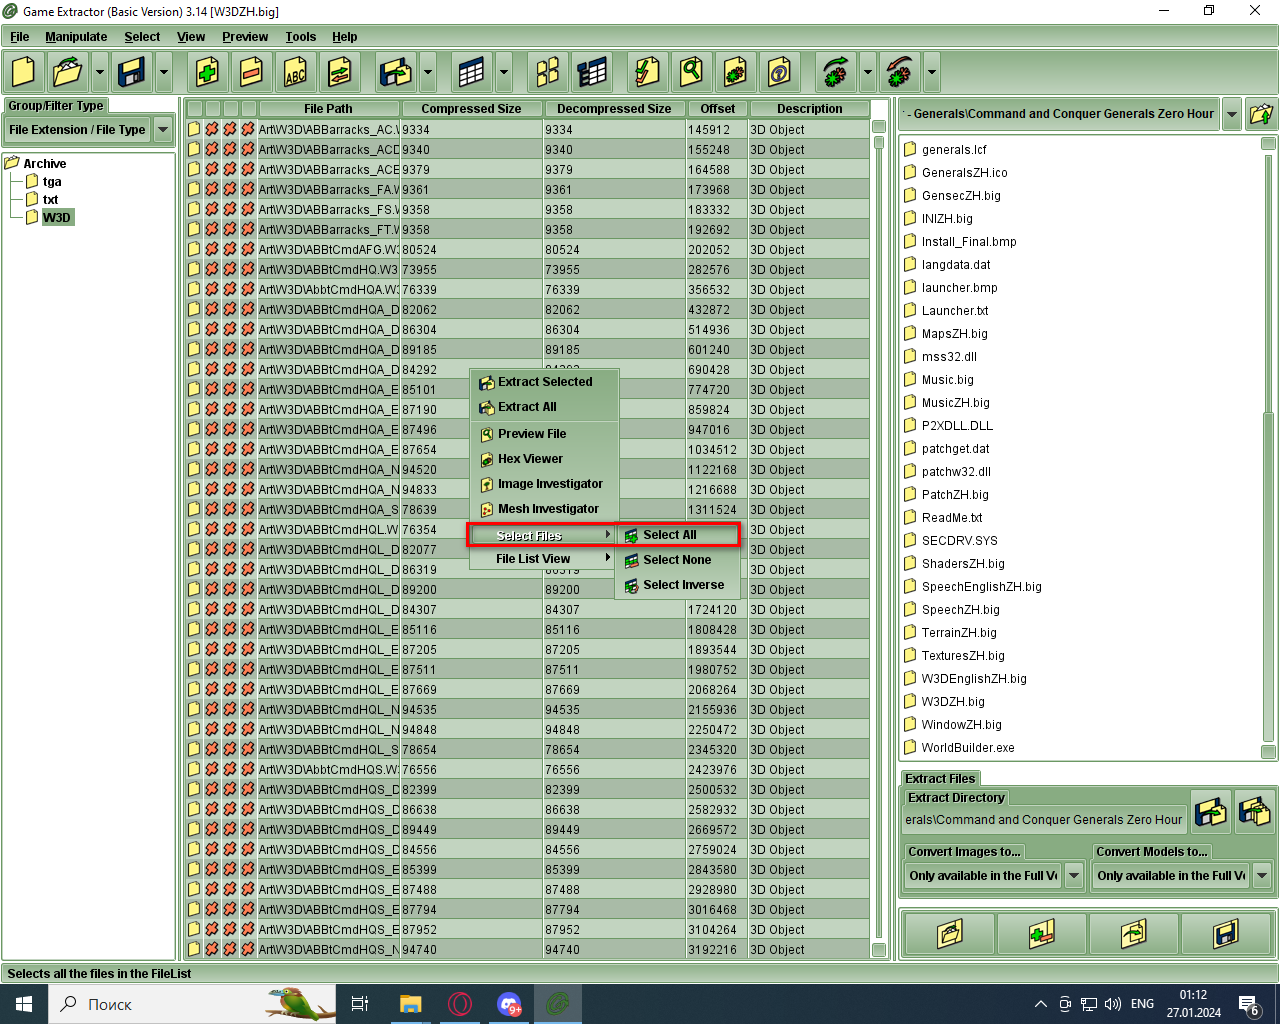Image resolution: width=1280 pixels, height=1024 pixels.
Task: Expand green-arrow plugin dropdown arrow
Action: pyautogui.click(x=867, y=72)
